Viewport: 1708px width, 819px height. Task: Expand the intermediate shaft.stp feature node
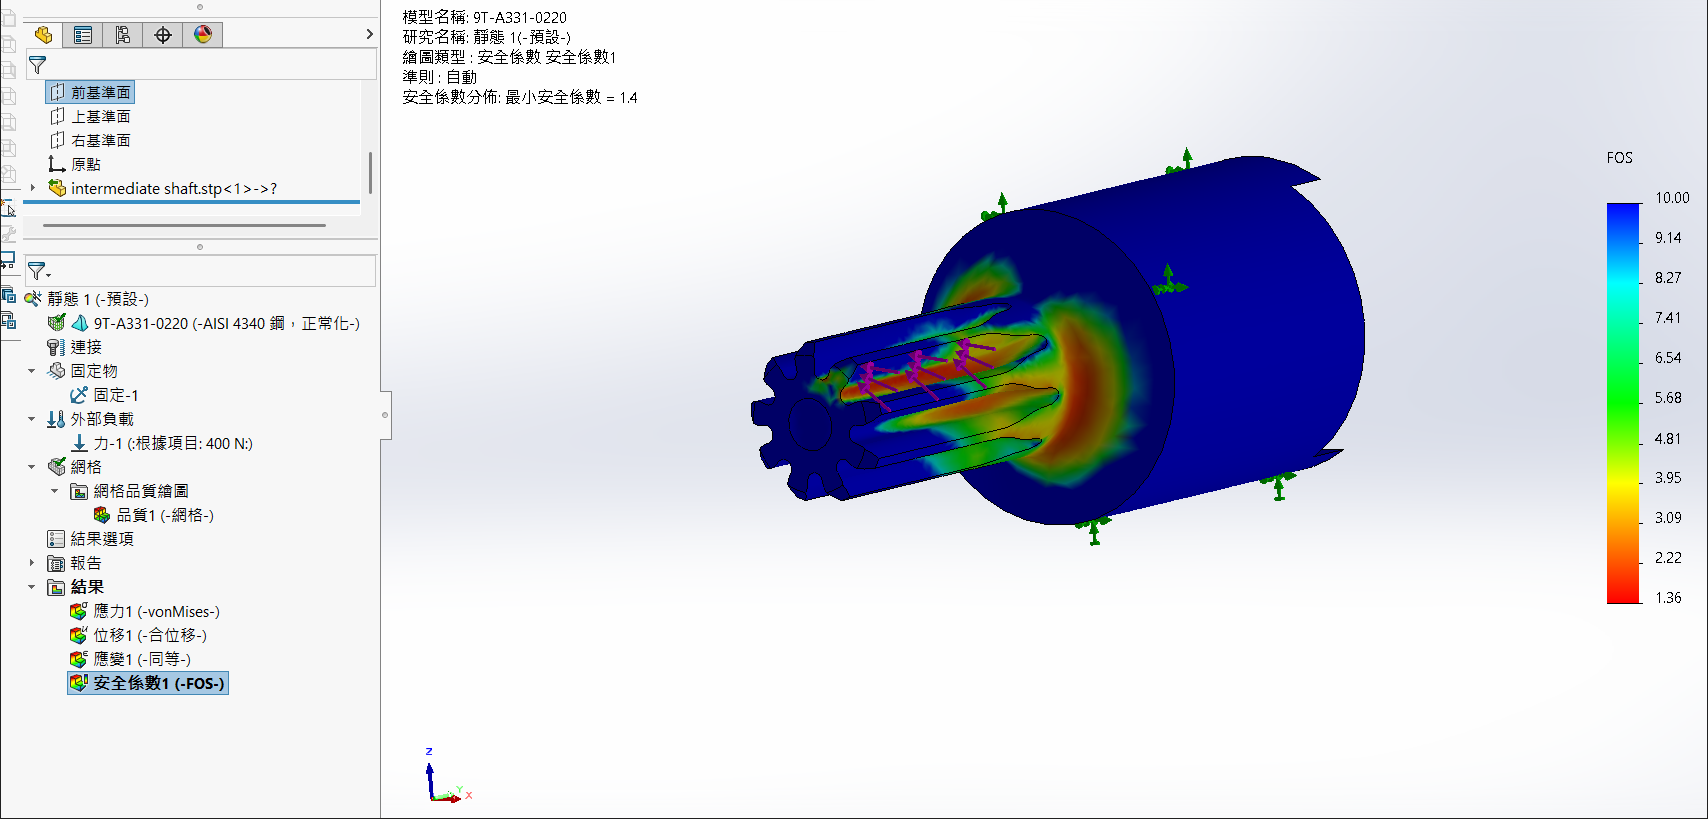[x=33, y=188]
